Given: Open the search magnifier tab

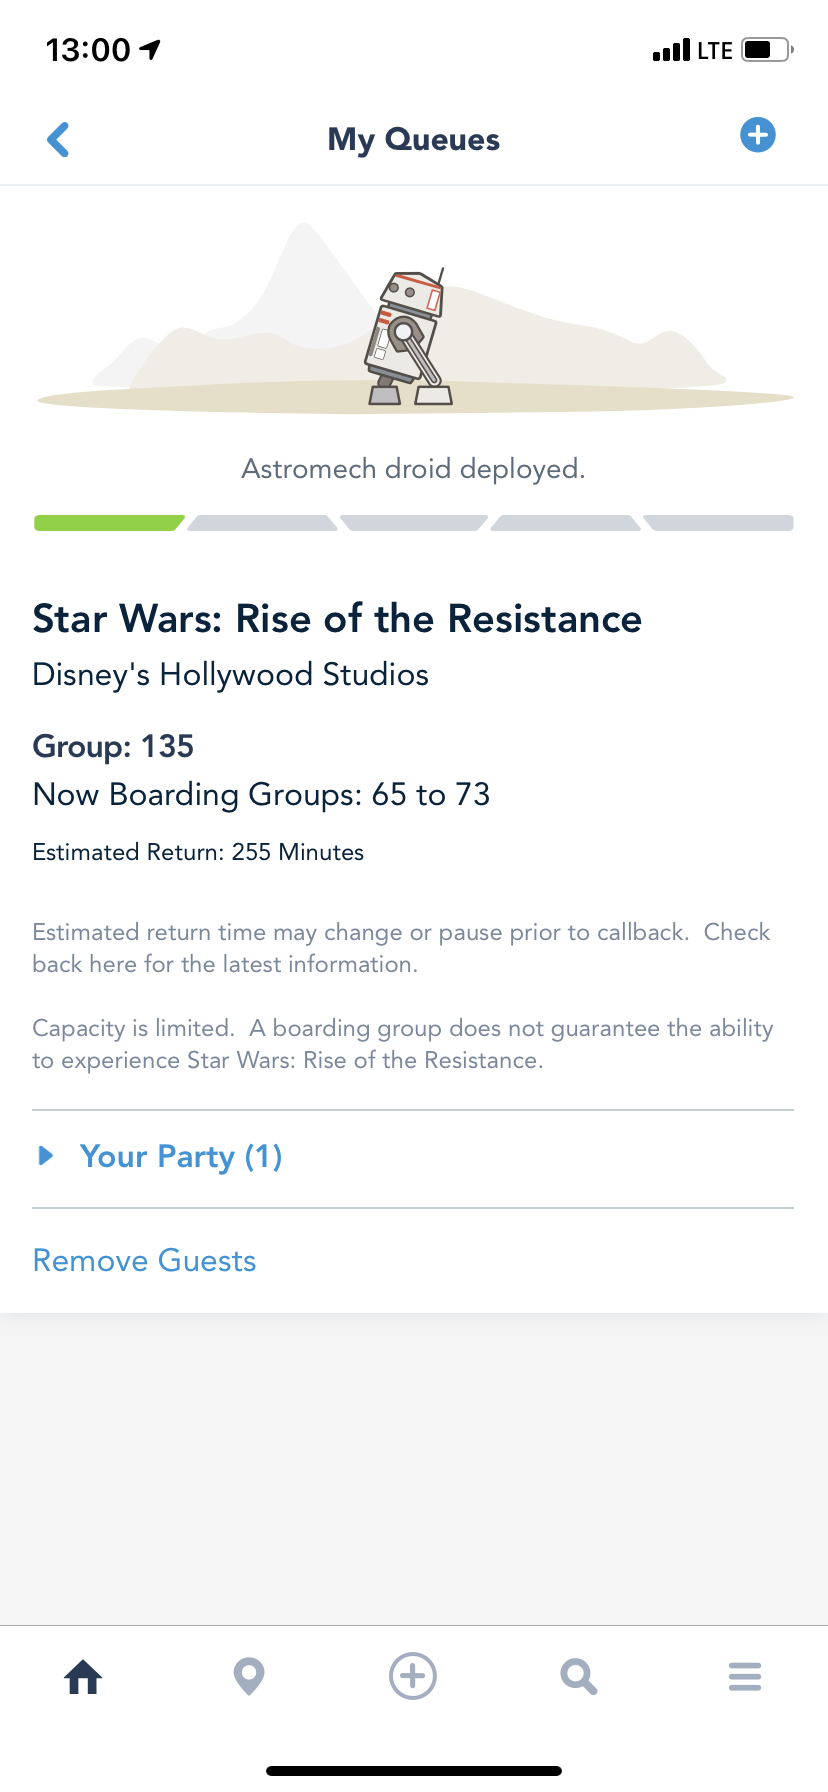Looking at the screenshot, I should click(578, 1677).
